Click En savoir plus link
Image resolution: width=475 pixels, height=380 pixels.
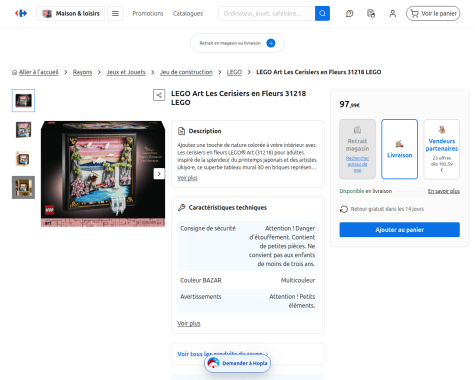444,191
